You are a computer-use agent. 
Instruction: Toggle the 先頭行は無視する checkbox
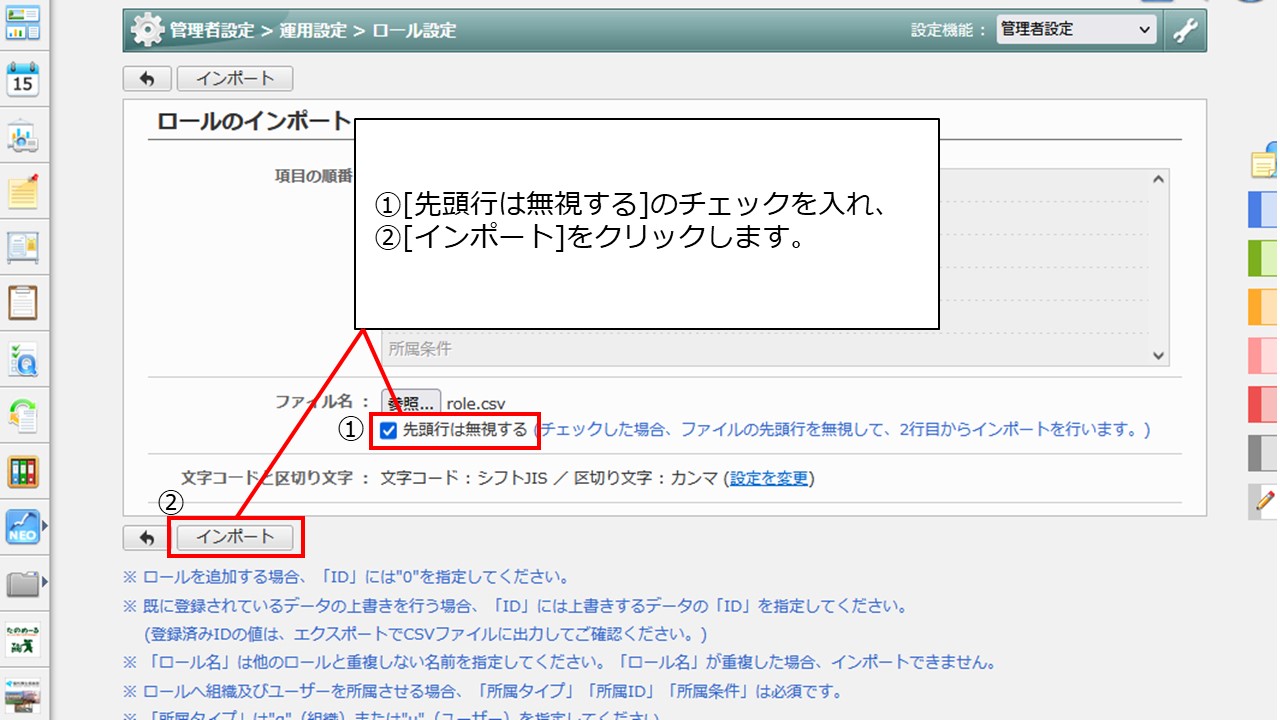pyautogui.click(x=389, y=431)
